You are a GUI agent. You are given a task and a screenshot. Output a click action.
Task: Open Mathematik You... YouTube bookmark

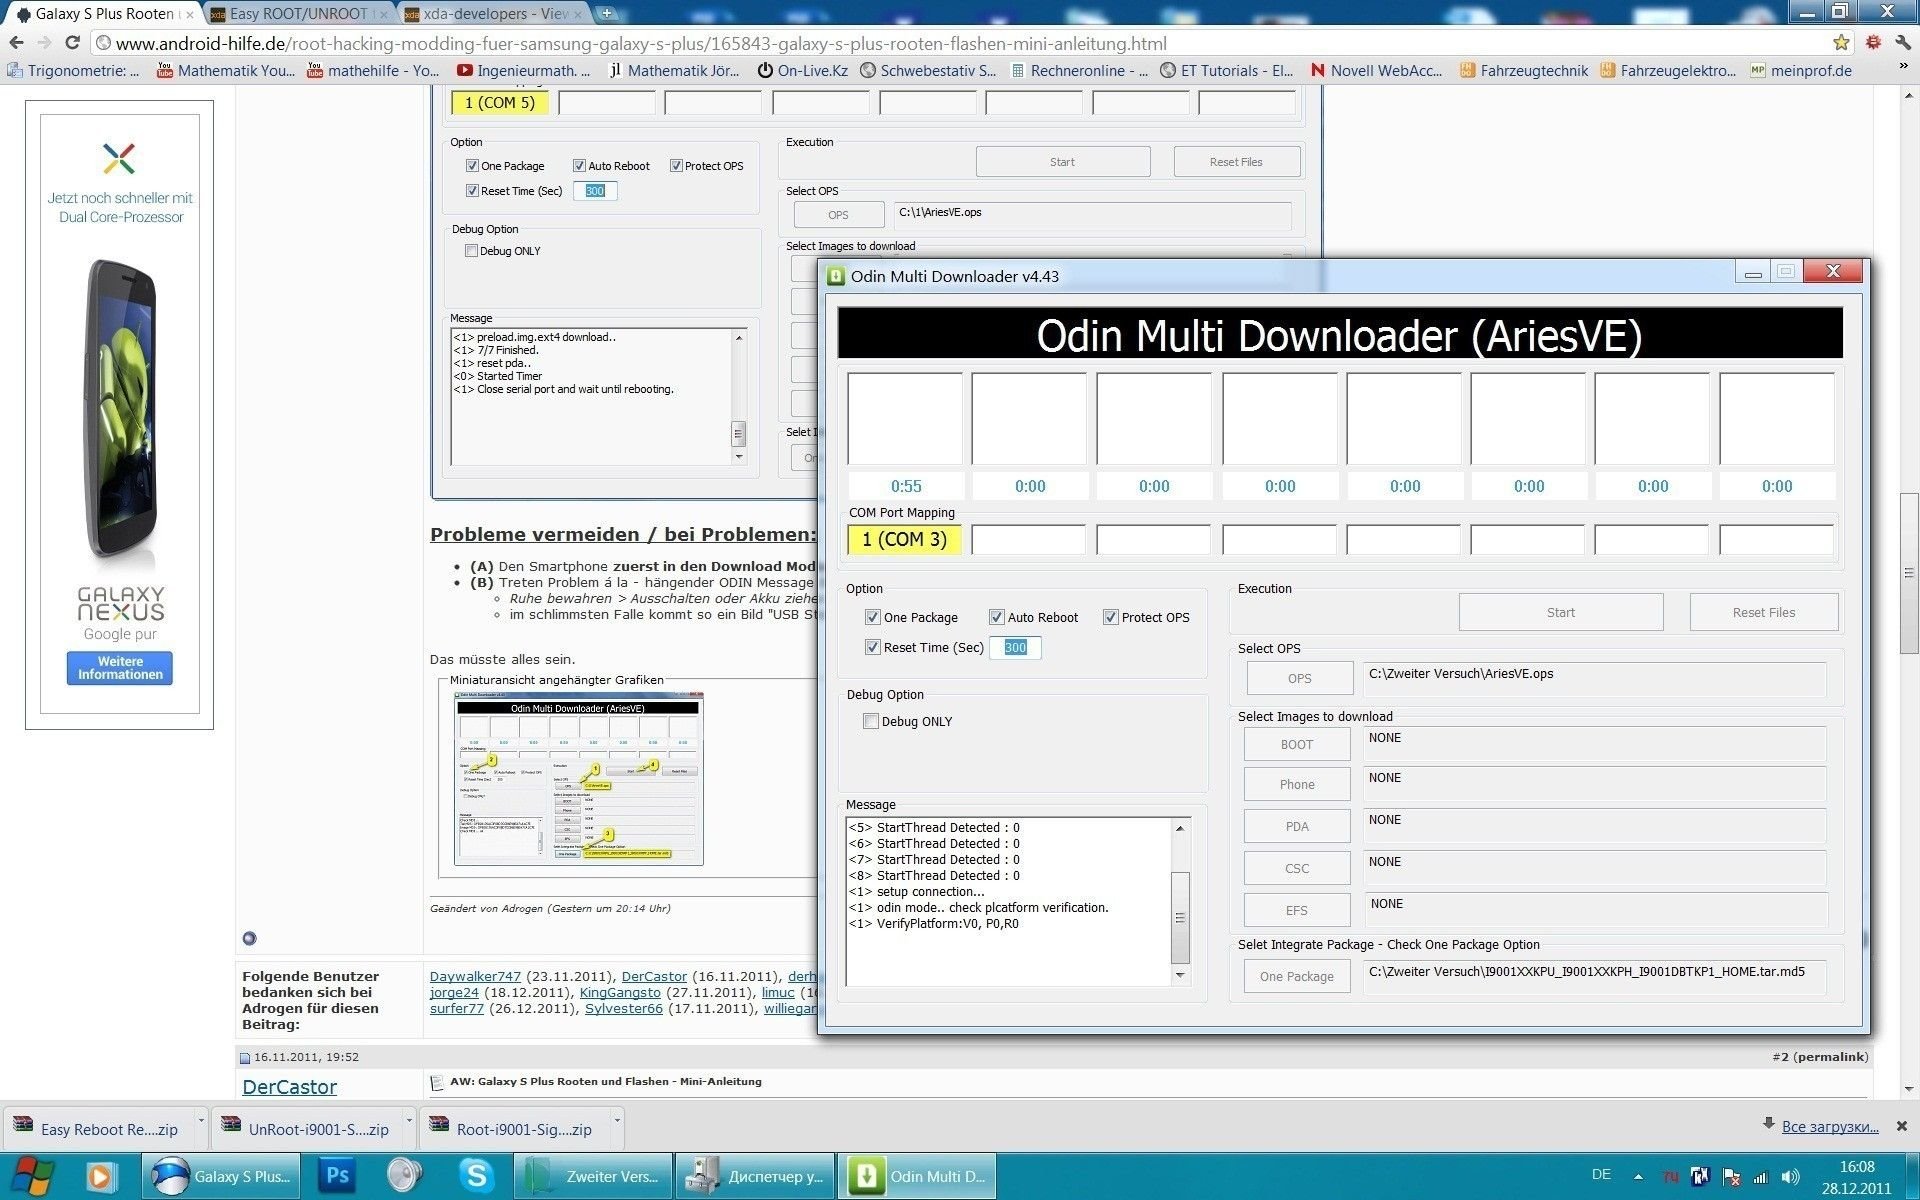[226, 70]
